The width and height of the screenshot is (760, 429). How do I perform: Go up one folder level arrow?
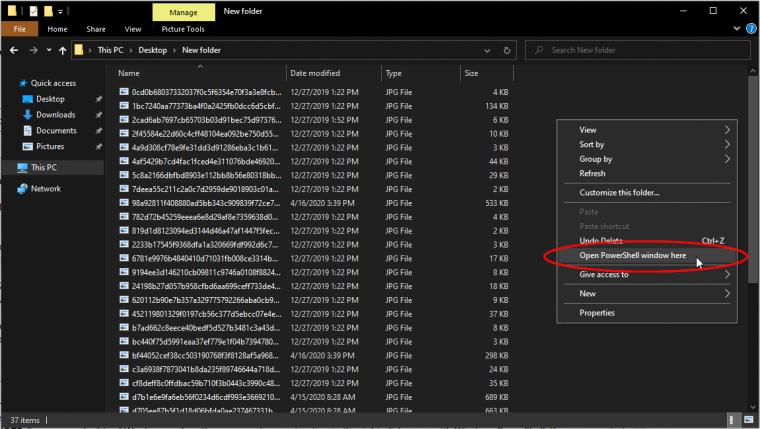click(x=62, y=50)
